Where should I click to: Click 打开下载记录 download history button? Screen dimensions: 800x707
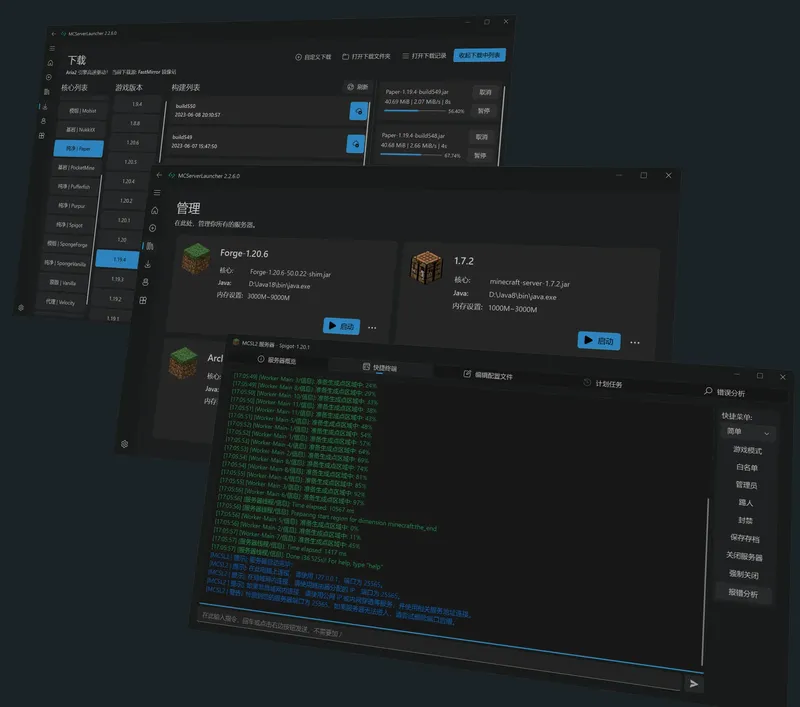tap(424, 56)
